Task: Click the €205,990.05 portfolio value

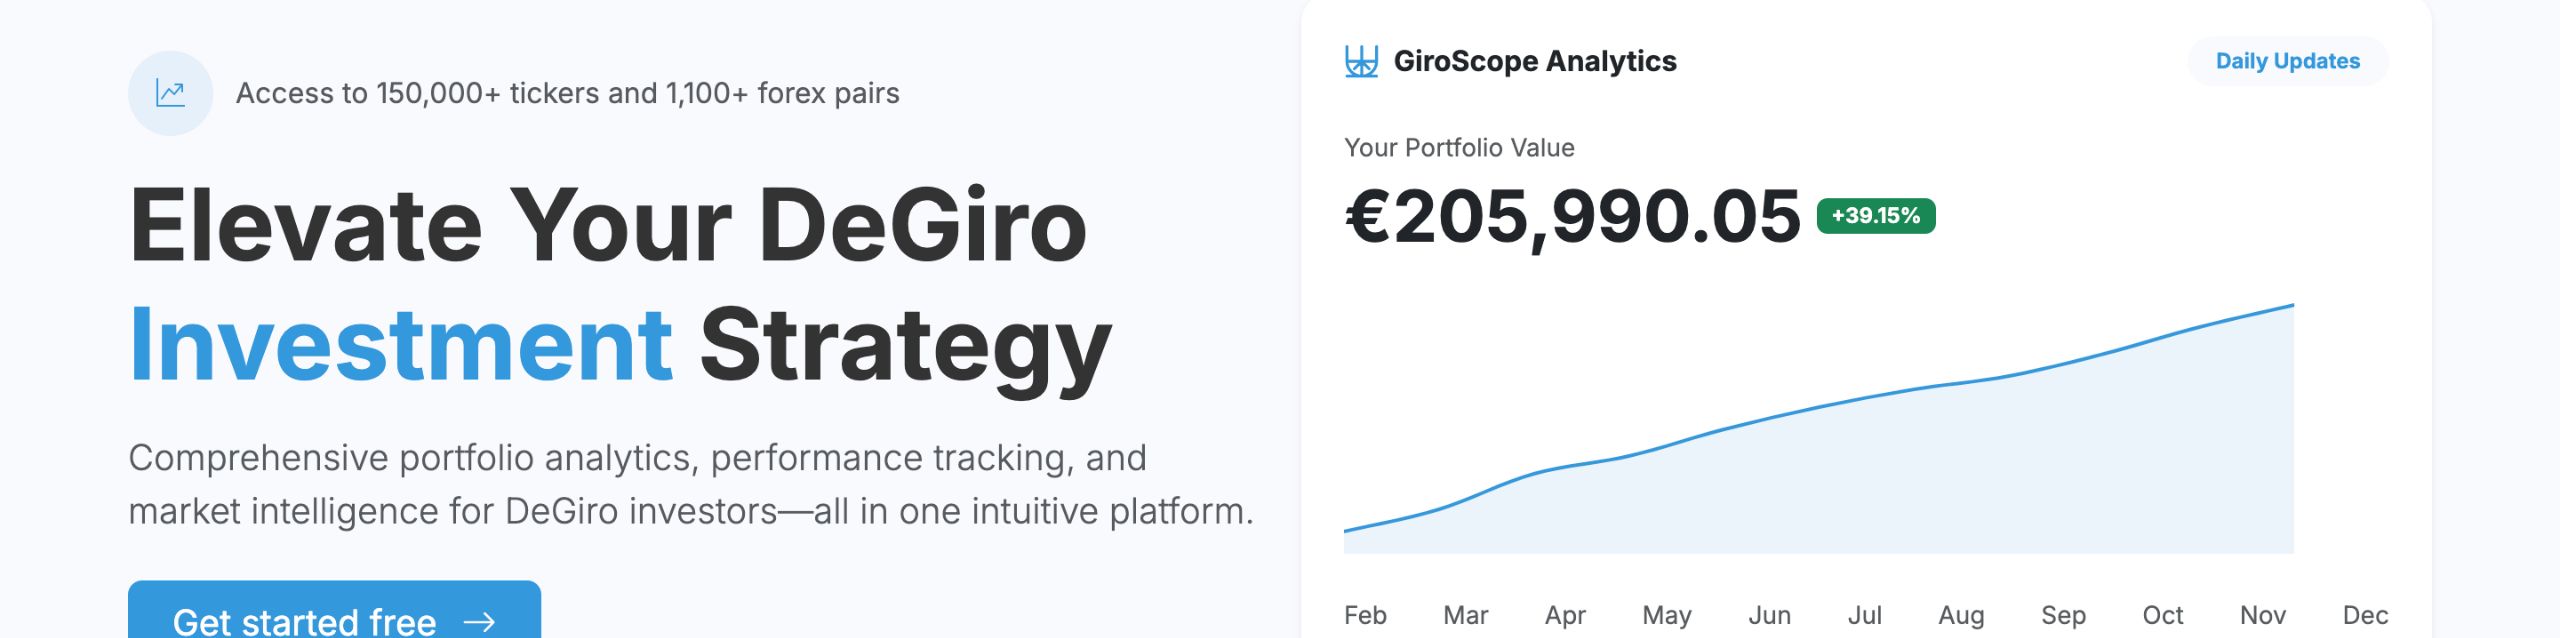Action: point(1572,216)
